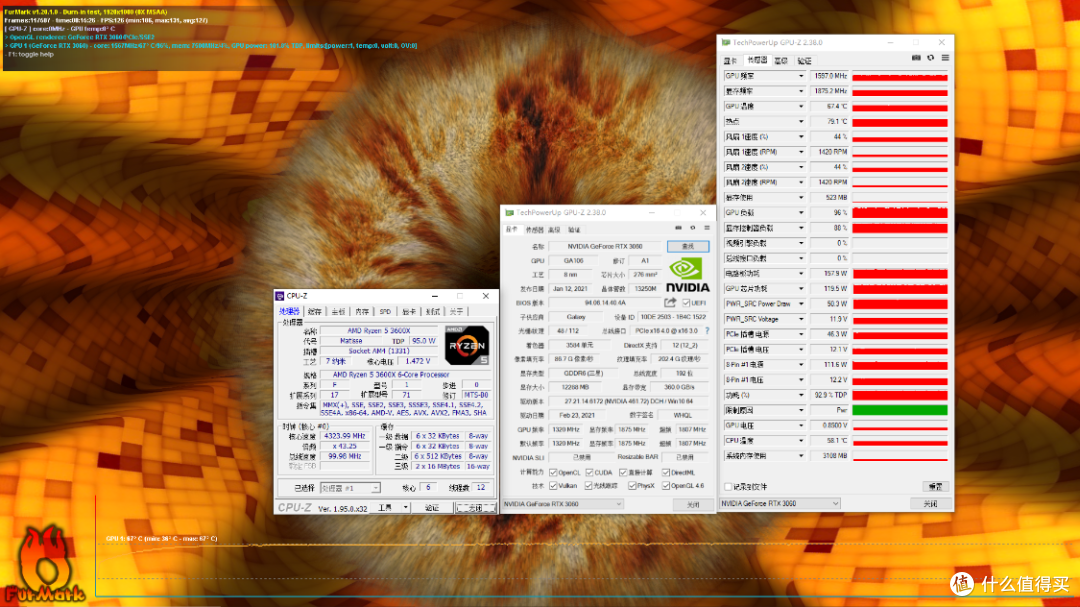This screenshot has width=1080, height=607.
Task: Click the close button at bottom of sensors window
Action: click(930, 504)
